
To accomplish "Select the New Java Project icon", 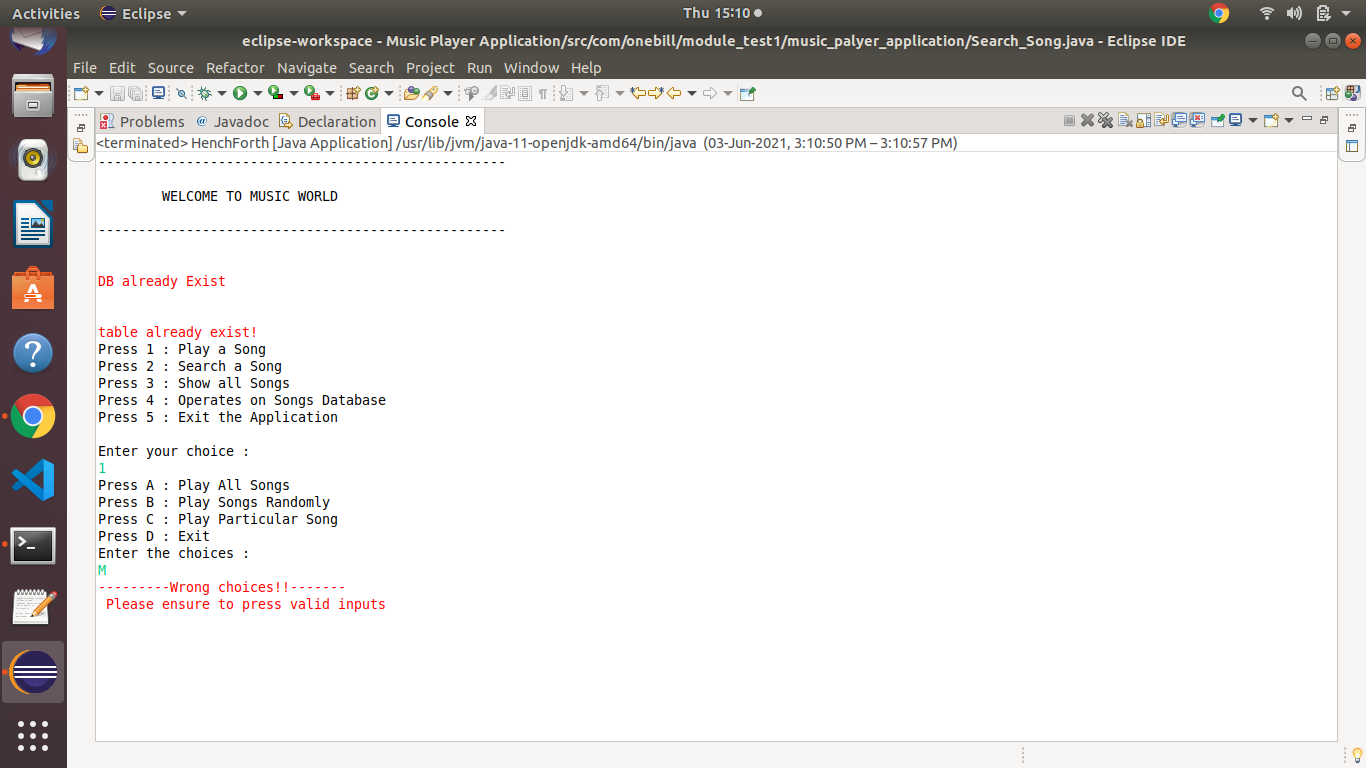I will click(352, 92).
